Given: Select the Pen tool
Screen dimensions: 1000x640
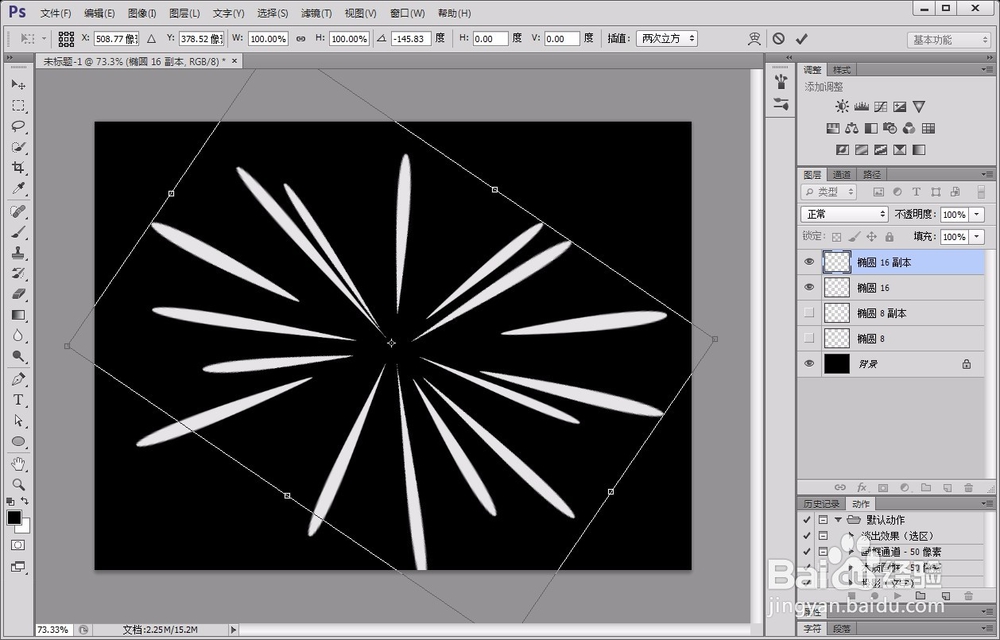Looking at the screenshot, I should click(18, 379).
